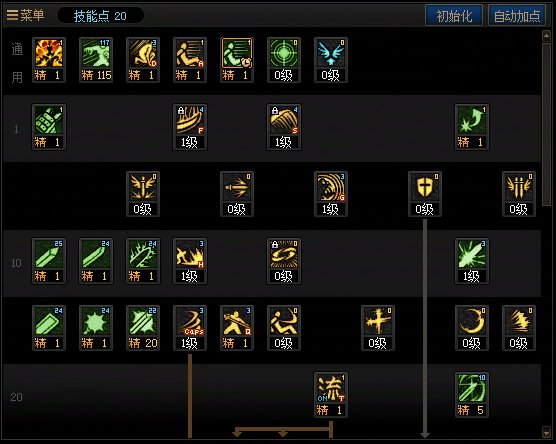This screenshot has width=556, height=444.
Task: Click the 初始化 reset button
Action: point(454,16)
